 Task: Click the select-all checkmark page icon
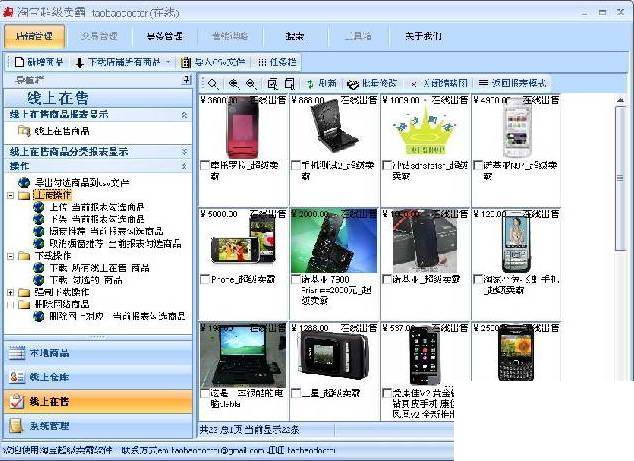(x=273, y=84)
